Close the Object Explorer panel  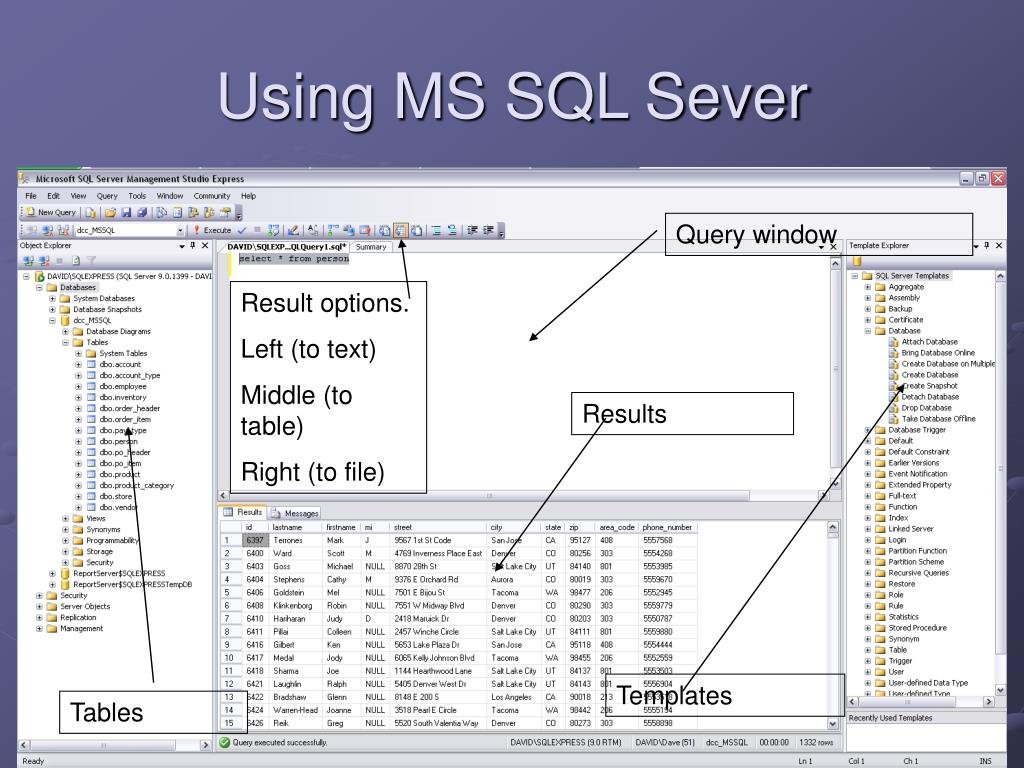(x=205, y=246)
